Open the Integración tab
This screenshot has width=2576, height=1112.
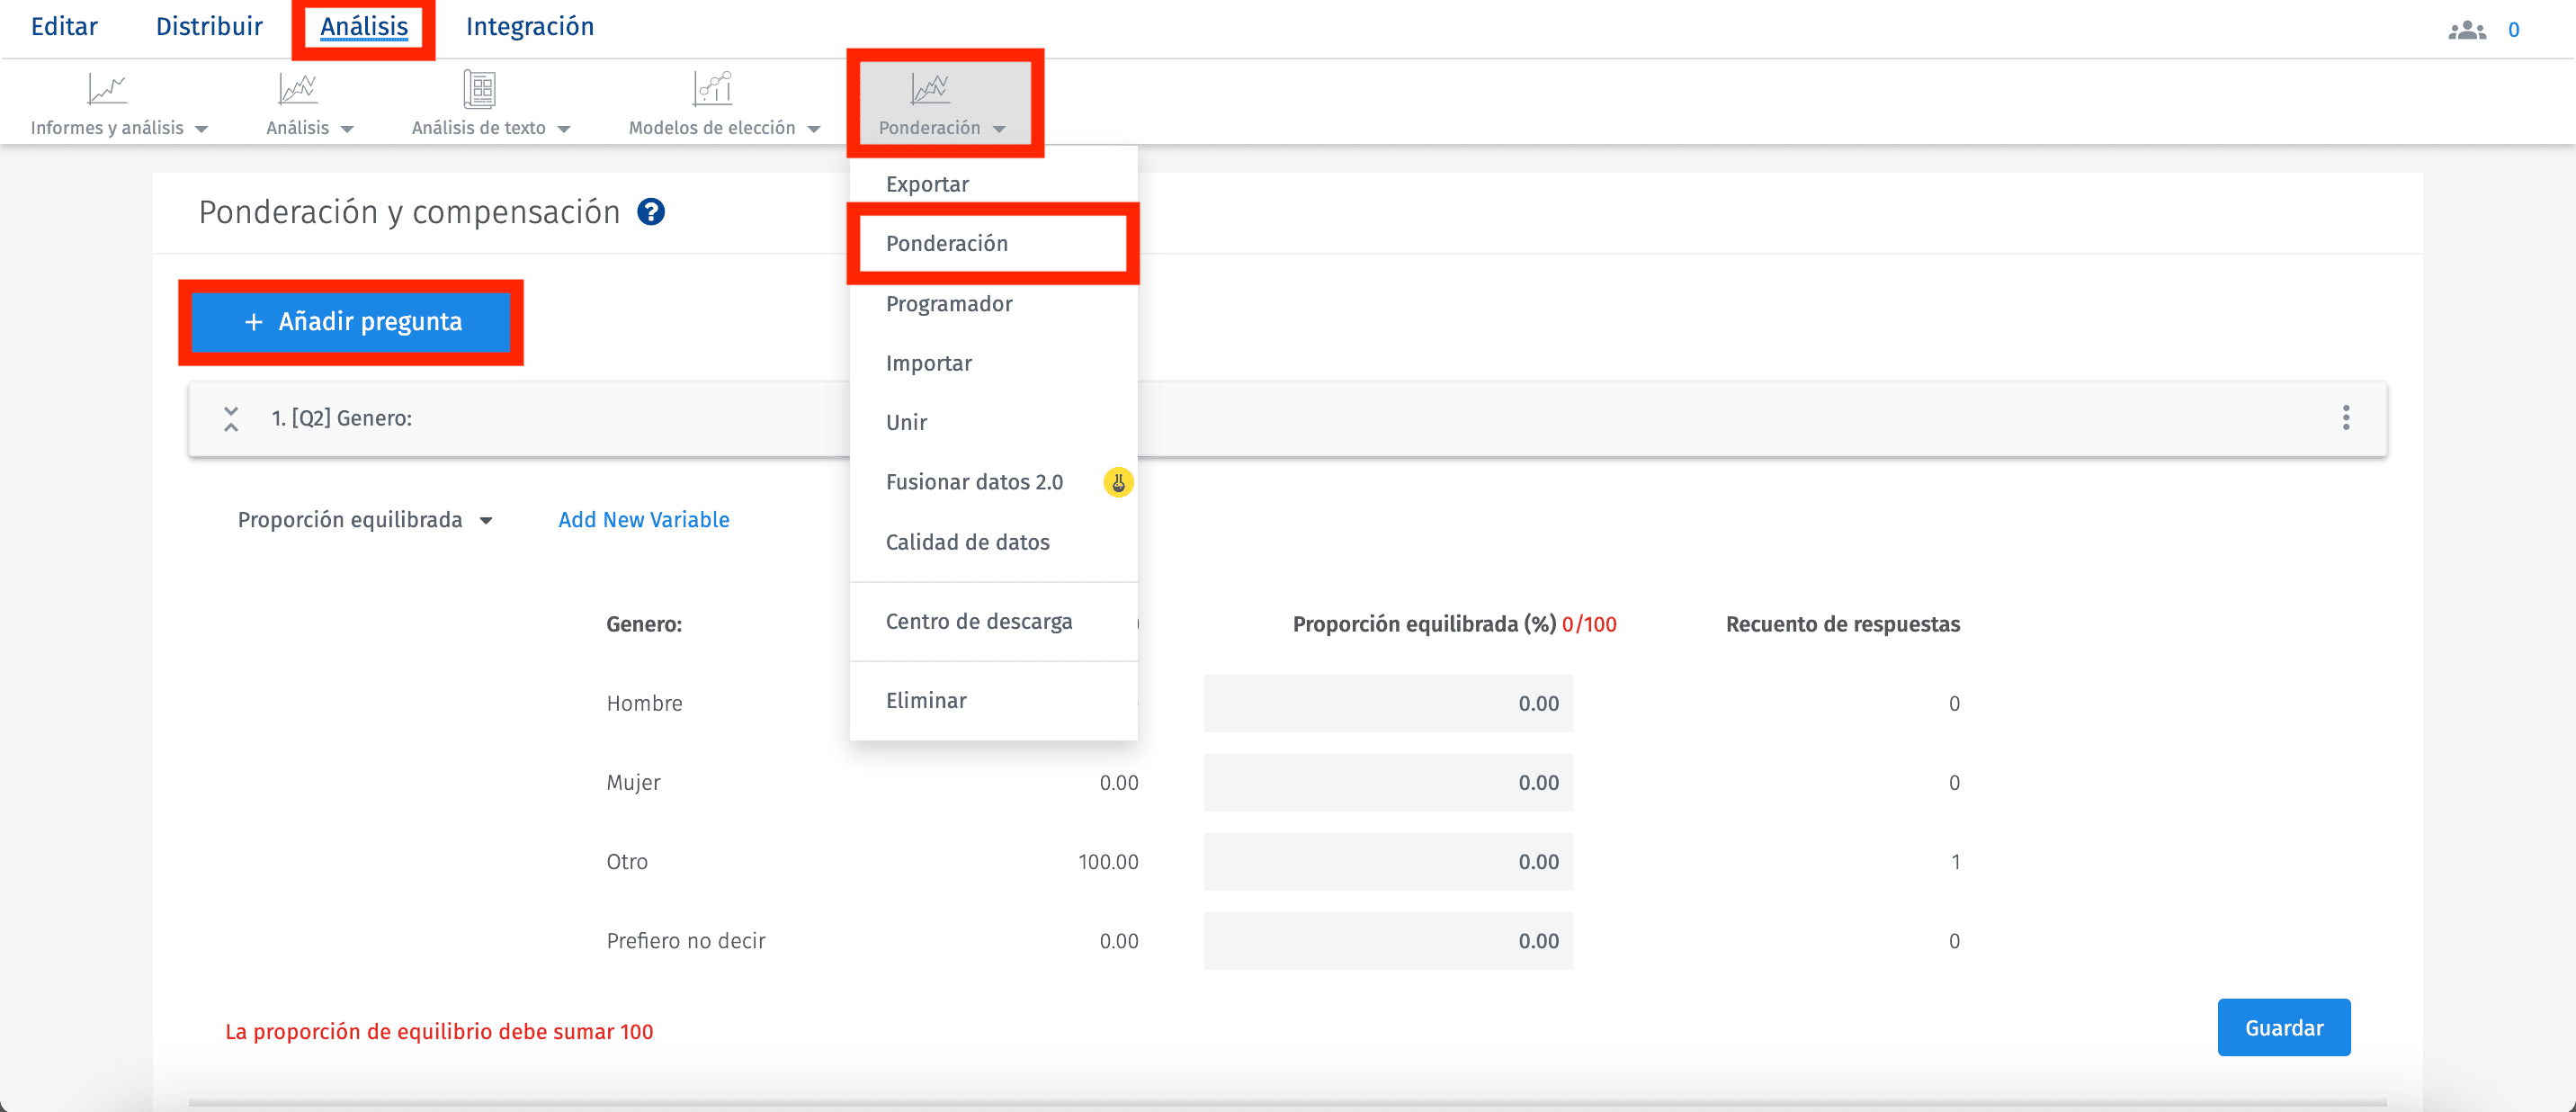click(x=529, y=27)
